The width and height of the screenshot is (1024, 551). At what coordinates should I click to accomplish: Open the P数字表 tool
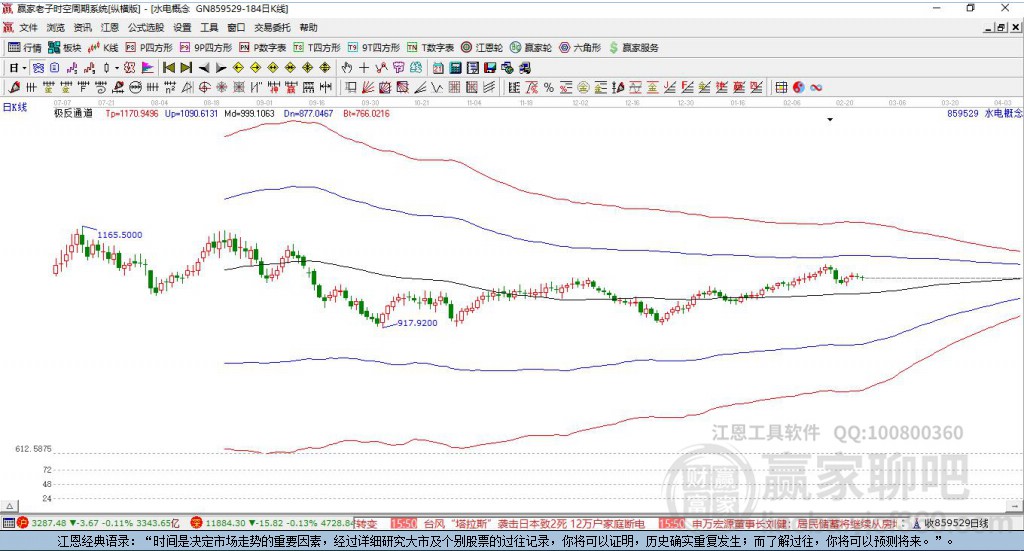coord(263,48)
